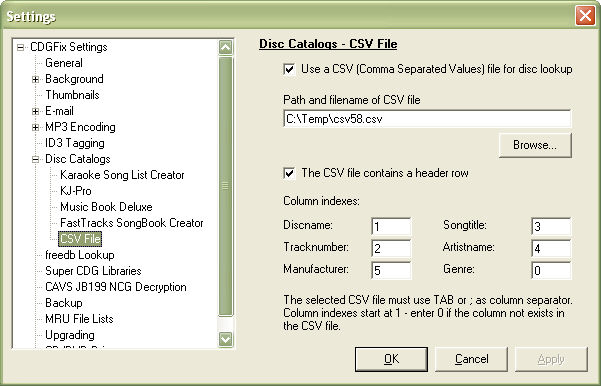Click the disabled Apply button

coord(551,359)
